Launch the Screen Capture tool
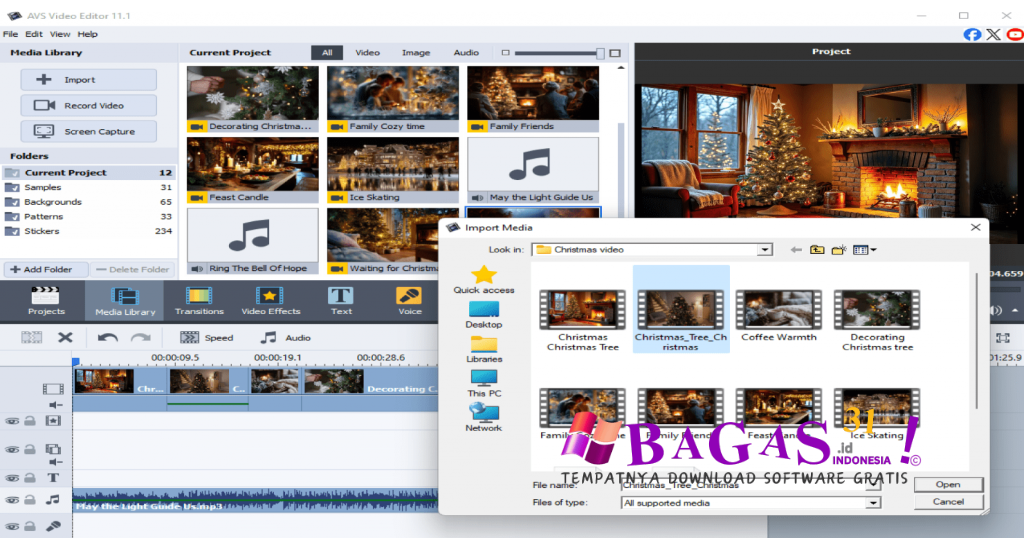Viewport: 1024px width, 538px height. coord(89,131)
